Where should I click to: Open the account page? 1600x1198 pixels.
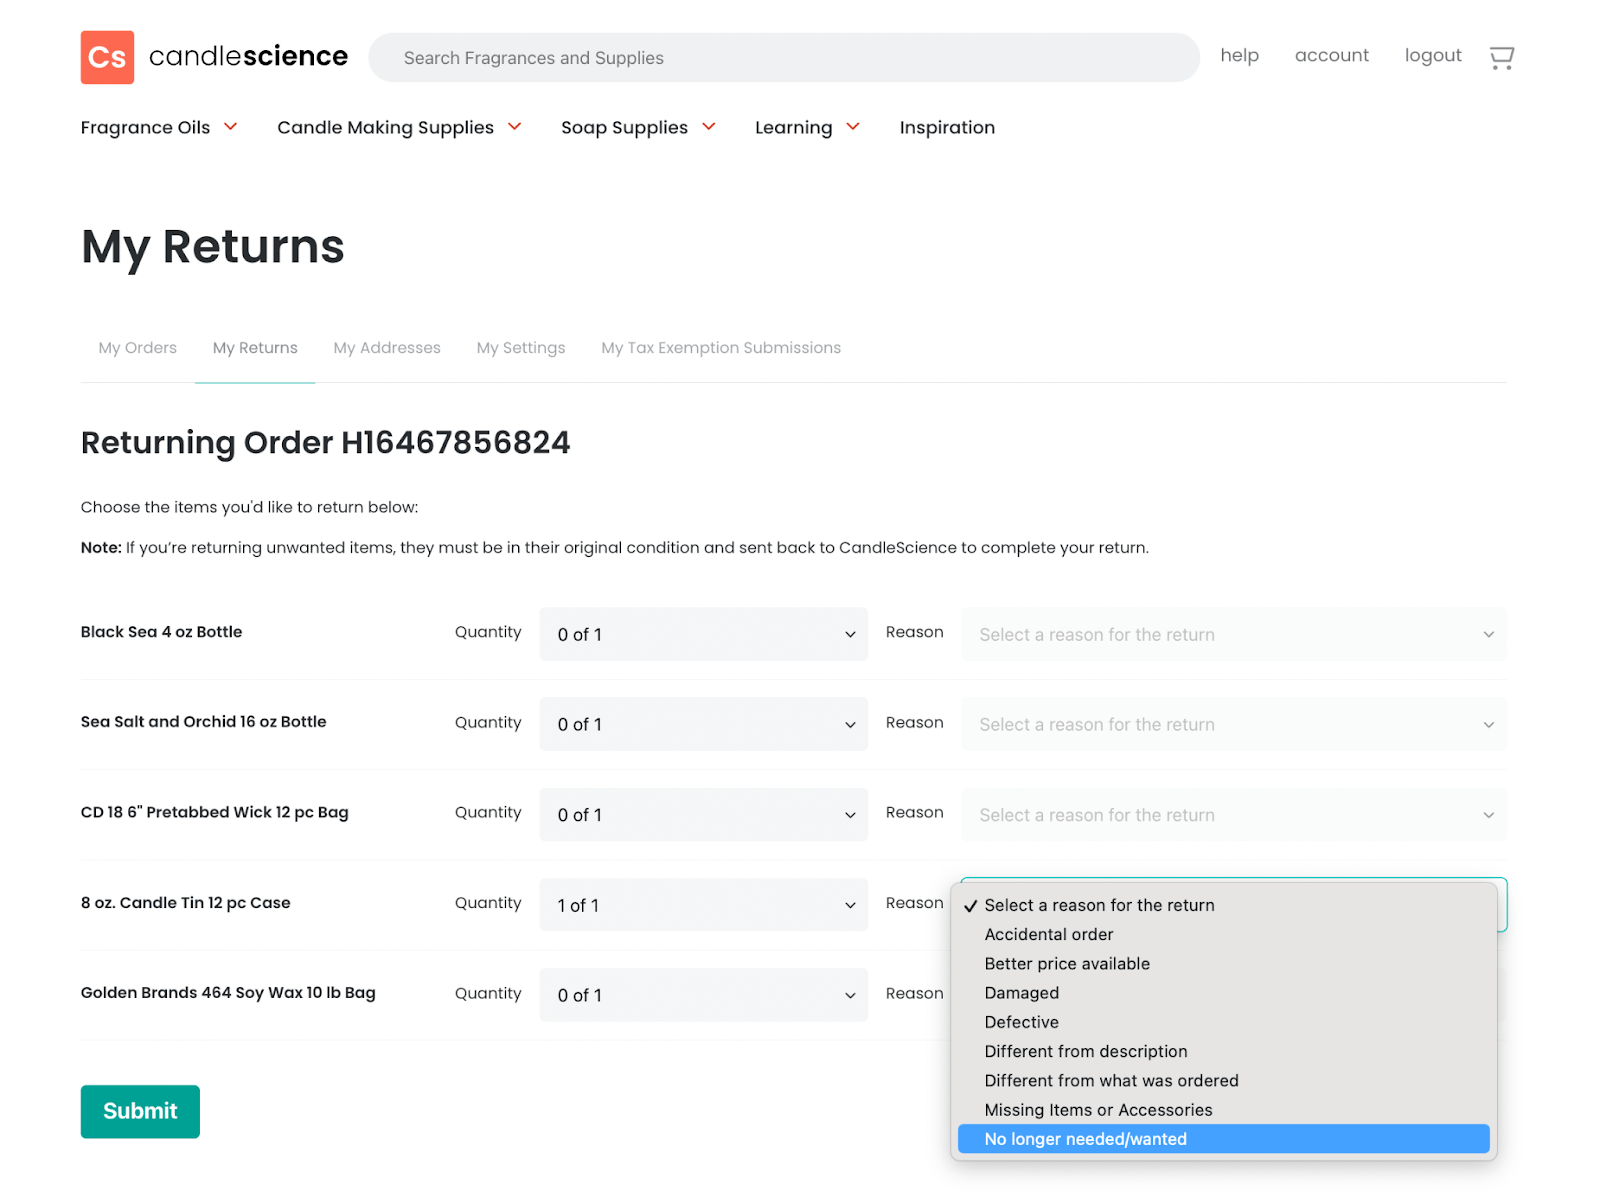pyautogui.click(x=1331, y=55)
